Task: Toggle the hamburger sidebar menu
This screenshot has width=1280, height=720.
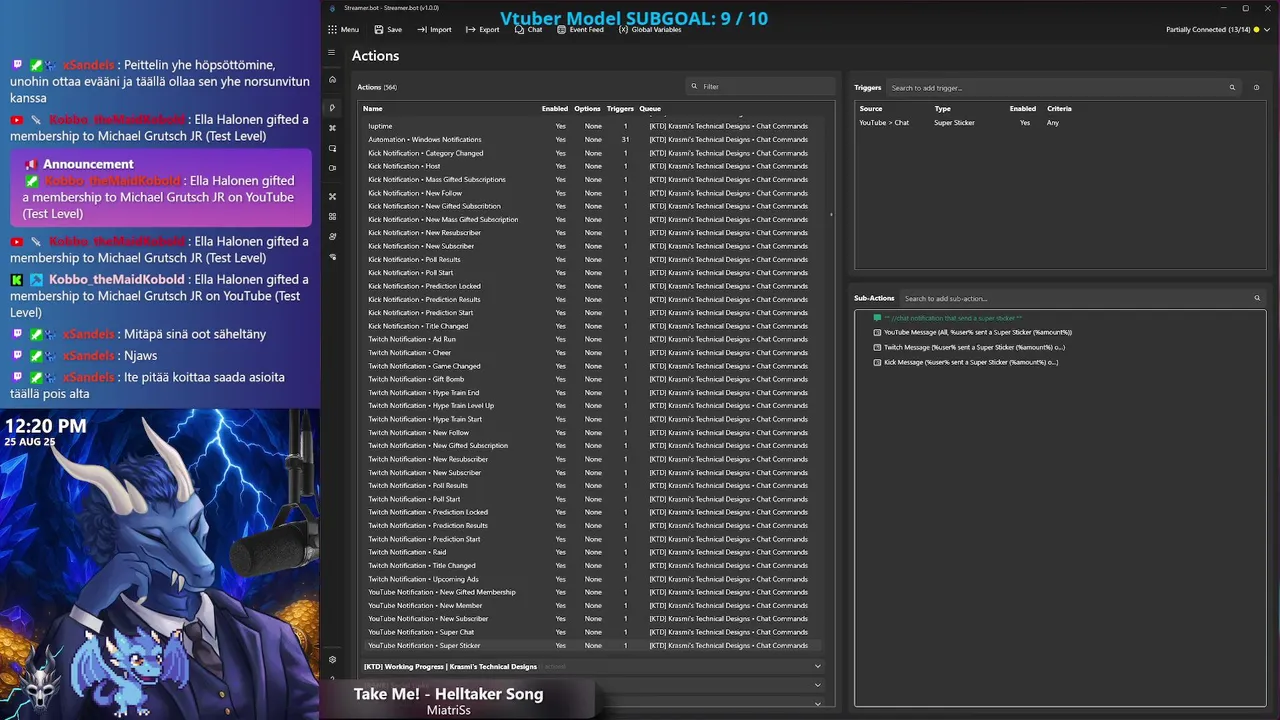Action: (332, 52)
